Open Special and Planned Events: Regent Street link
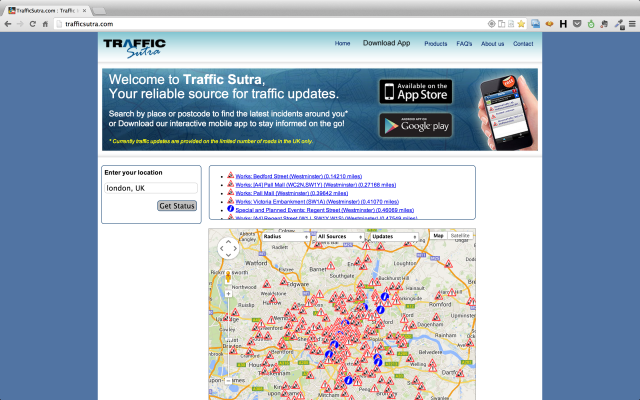Screen dimensions: 640x400 pyautogui.click(x=324, y=210)
